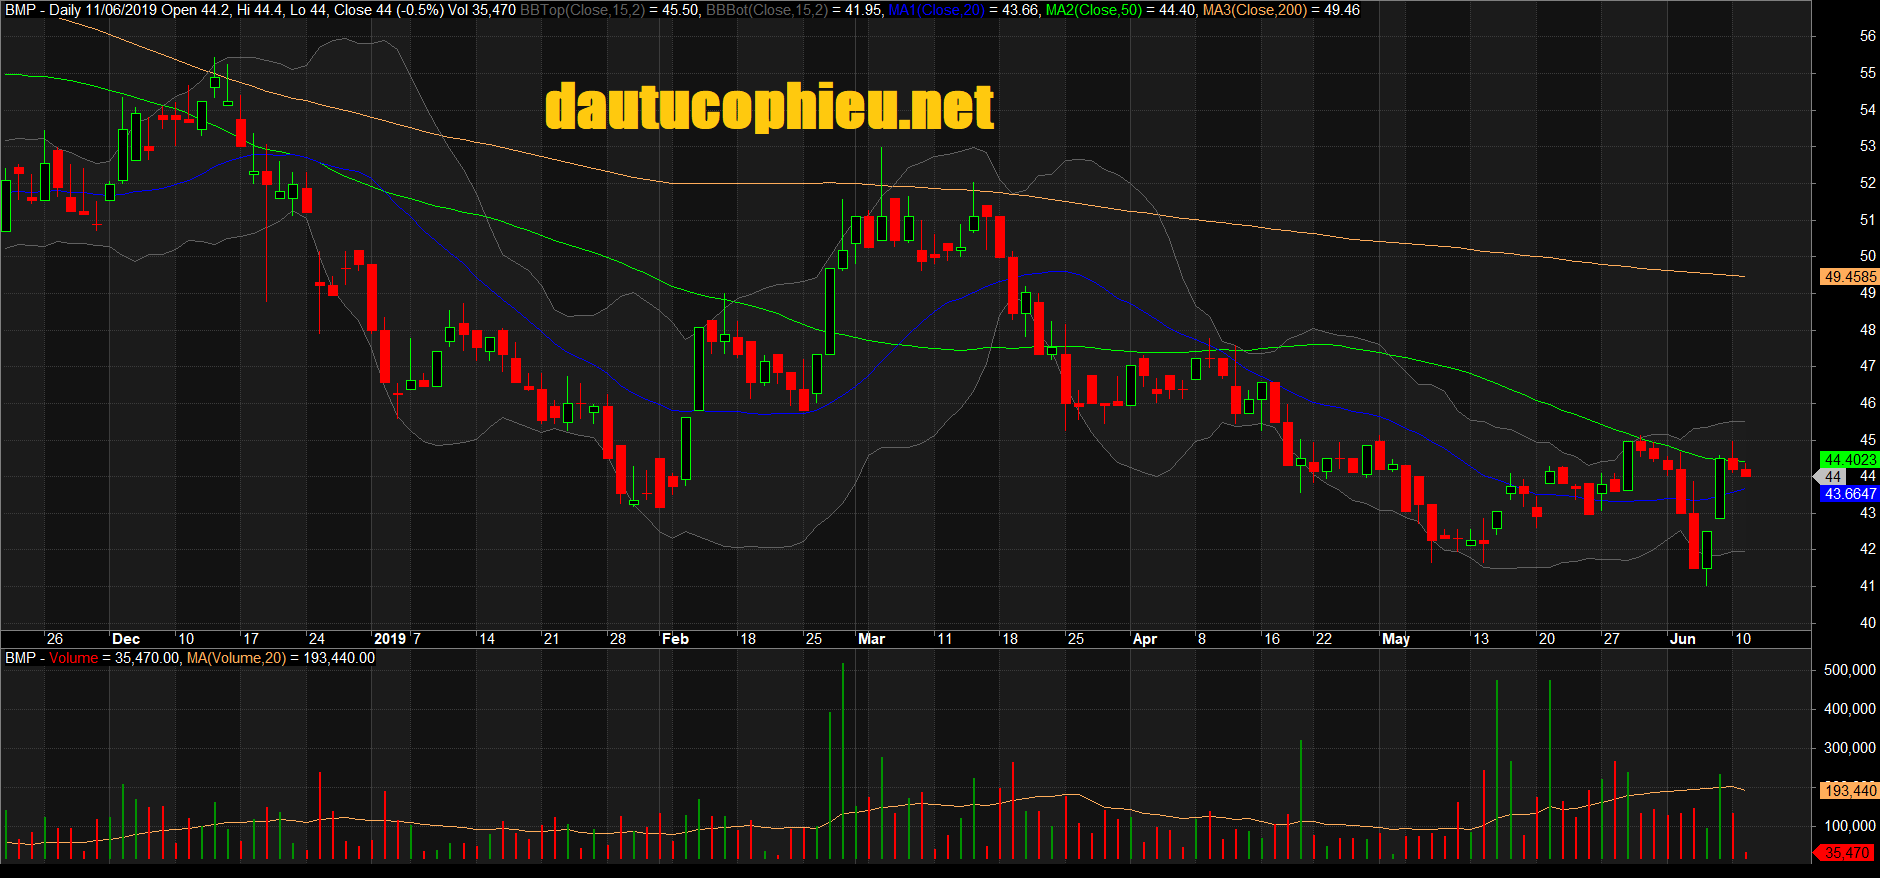Click the current price marker 44
1880x878 pixels.
1832,477
